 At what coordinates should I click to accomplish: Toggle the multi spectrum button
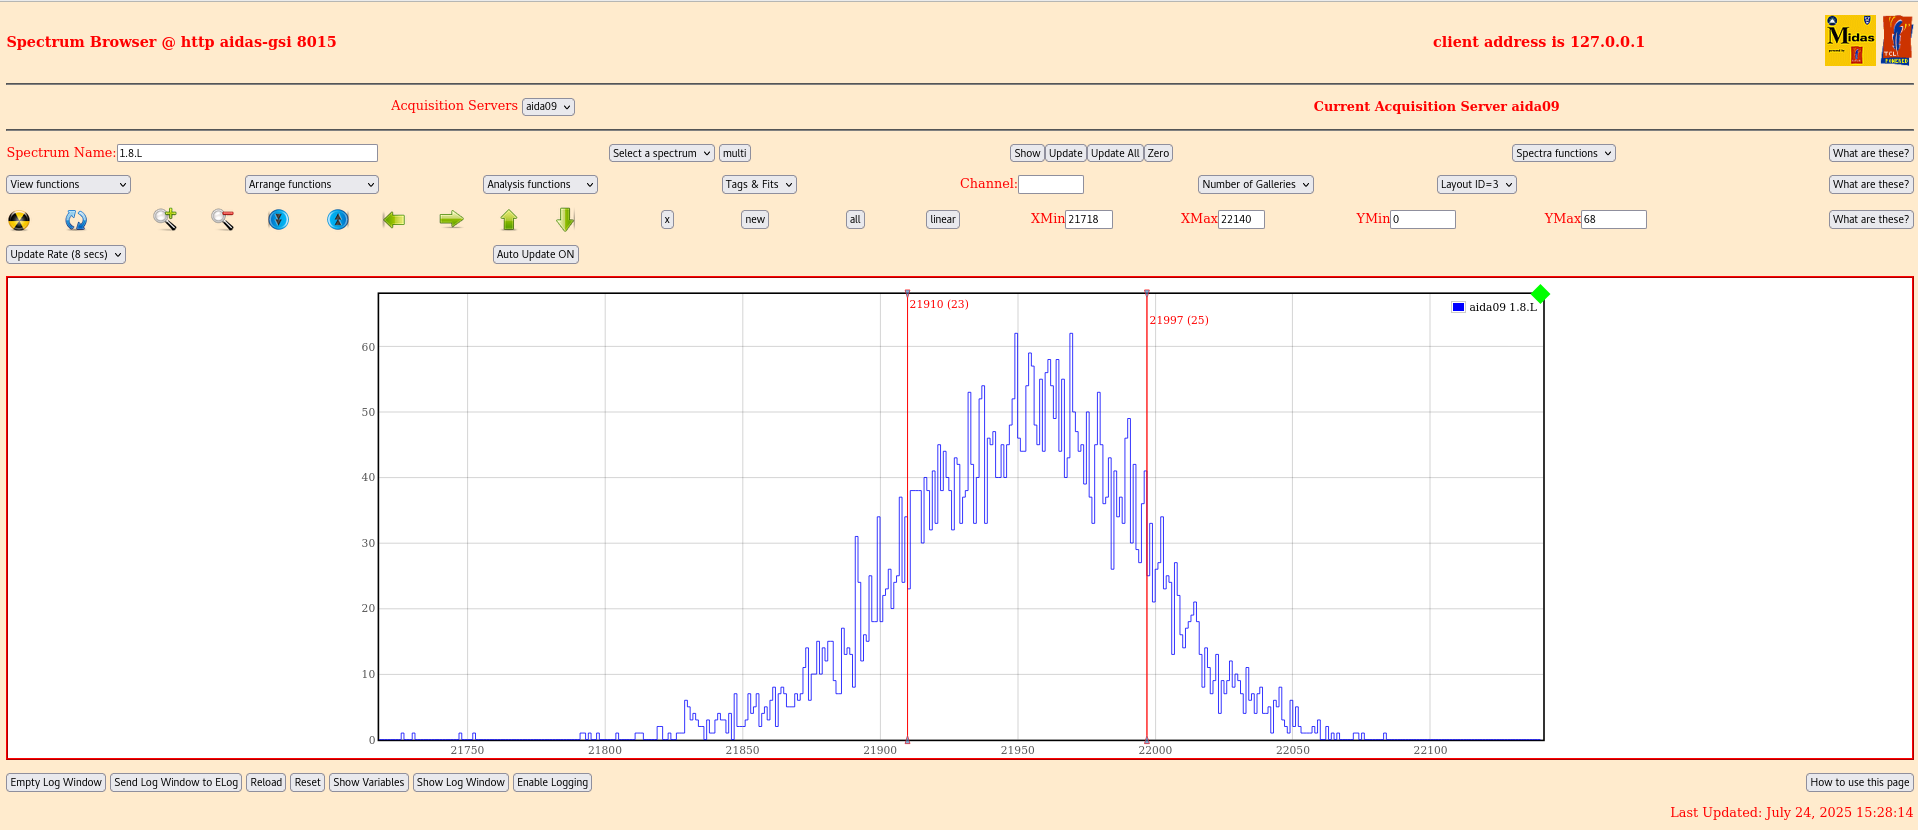point(734,153)
